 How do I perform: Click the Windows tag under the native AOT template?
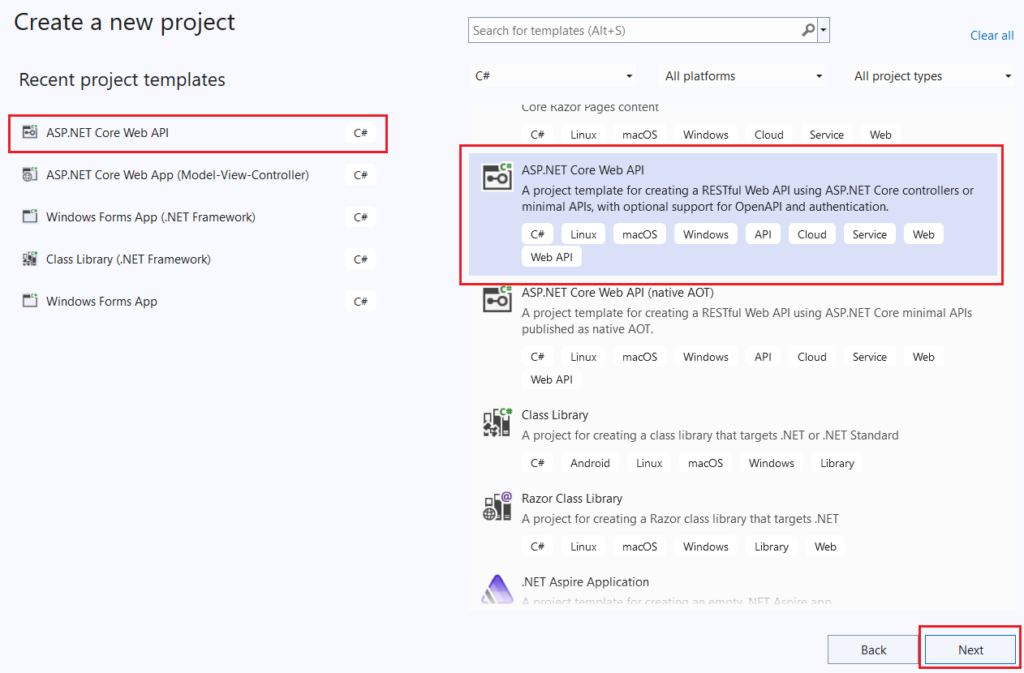point(705,357)
